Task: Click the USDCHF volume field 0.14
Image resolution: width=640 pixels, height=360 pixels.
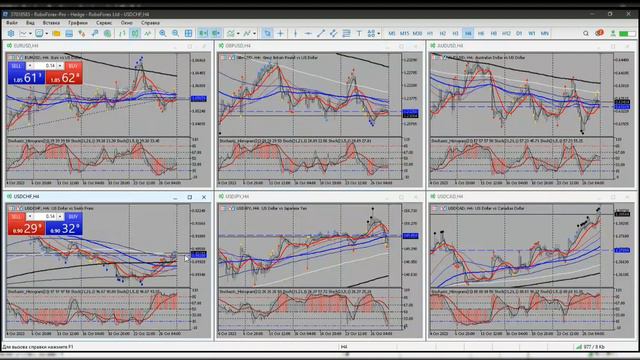Action: tap(45, 216)
